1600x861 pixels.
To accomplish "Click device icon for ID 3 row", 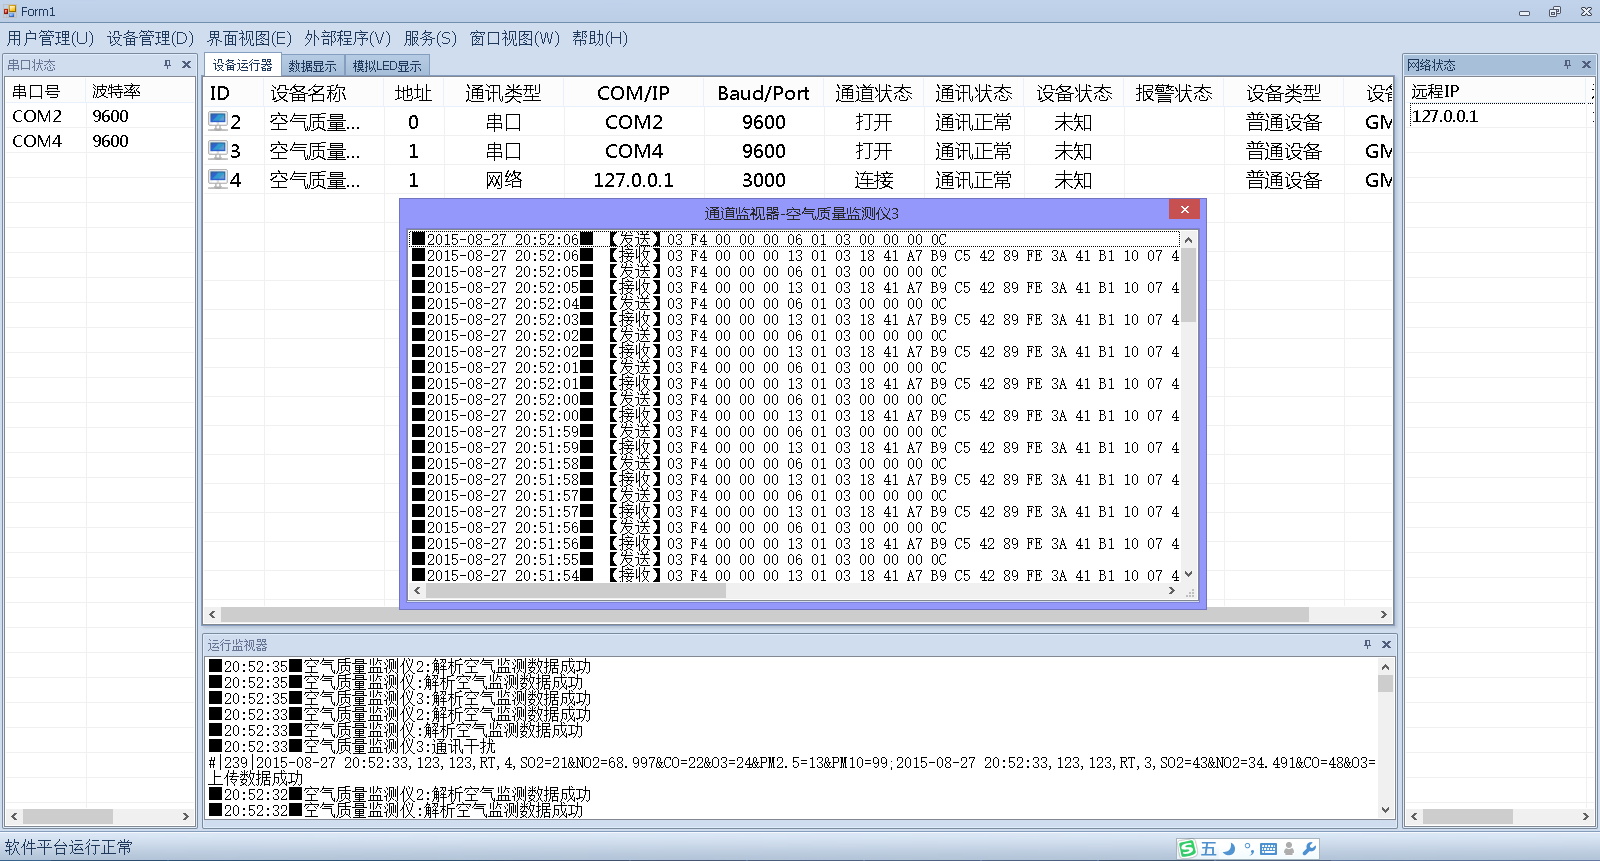I will [217, 150].
